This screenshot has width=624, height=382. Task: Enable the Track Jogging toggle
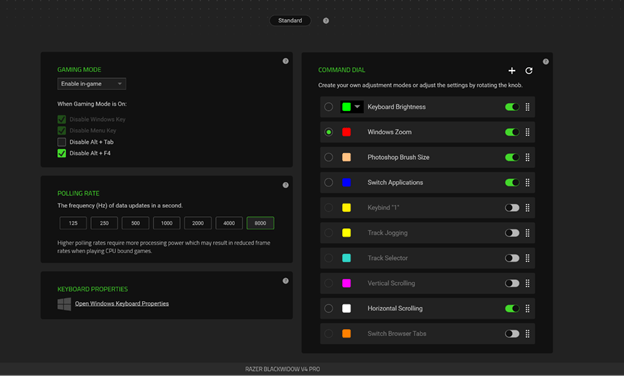[512, 233]
